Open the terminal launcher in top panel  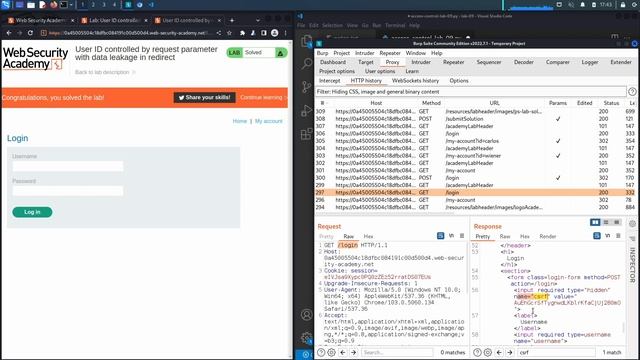64,5
